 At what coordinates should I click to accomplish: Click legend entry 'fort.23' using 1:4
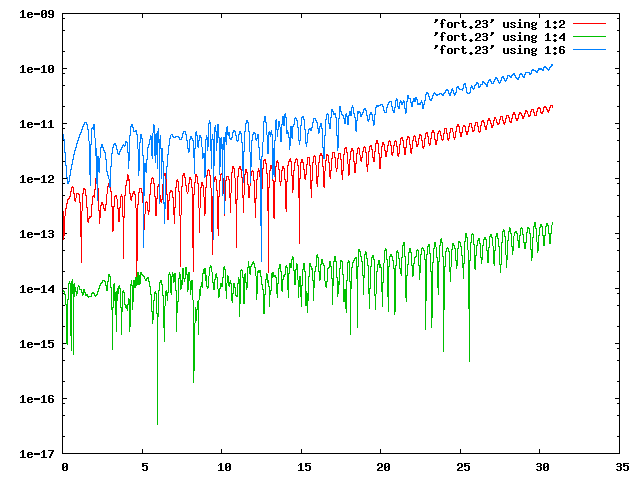(500, 37)
